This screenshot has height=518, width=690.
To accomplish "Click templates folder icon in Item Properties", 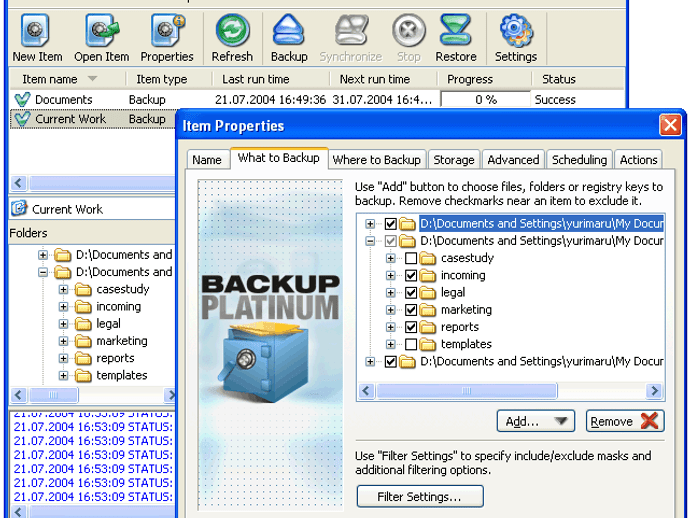I will [427, 344].
